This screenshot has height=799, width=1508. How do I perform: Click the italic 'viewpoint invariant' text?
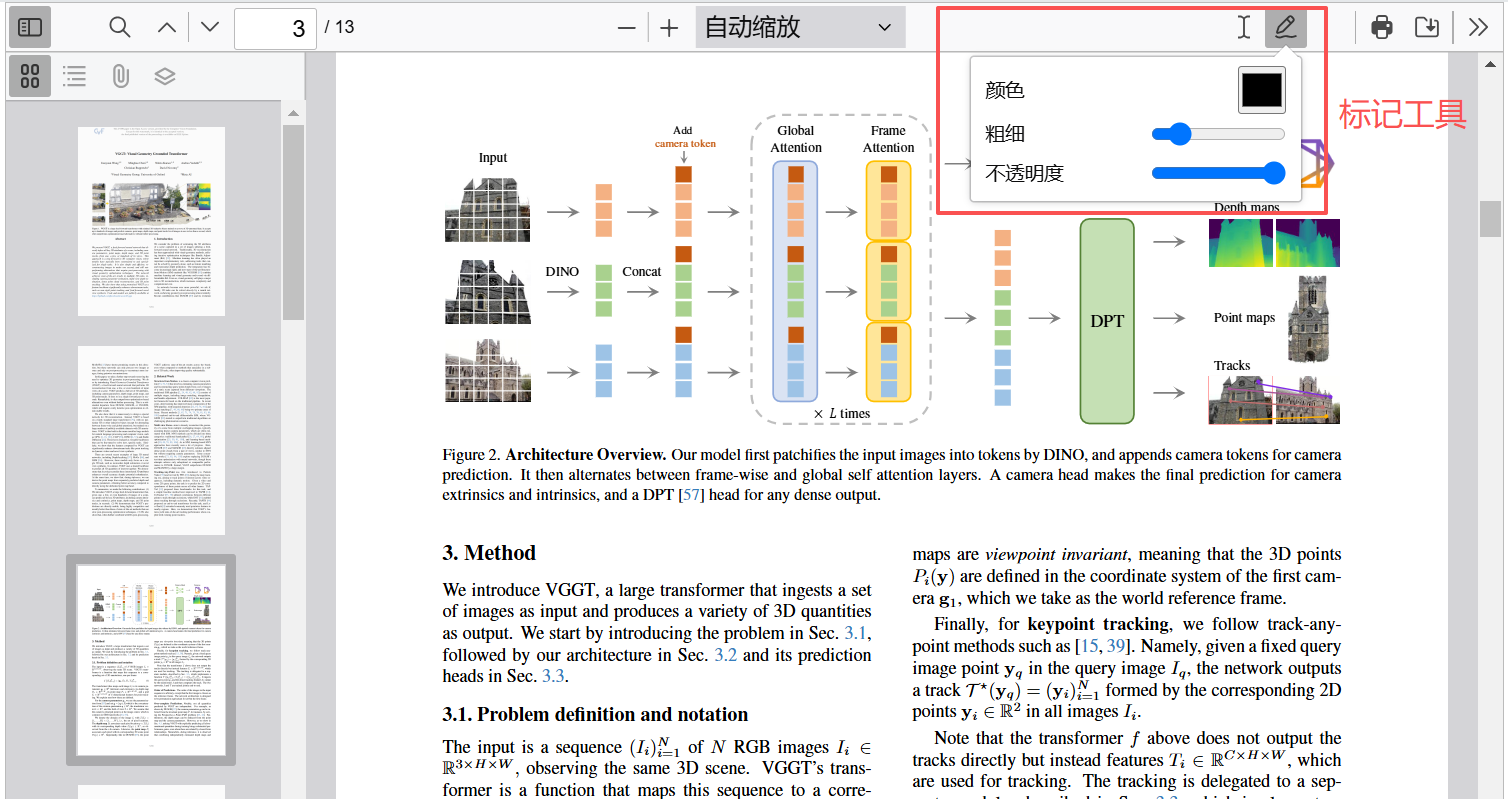click(1056, 554)
